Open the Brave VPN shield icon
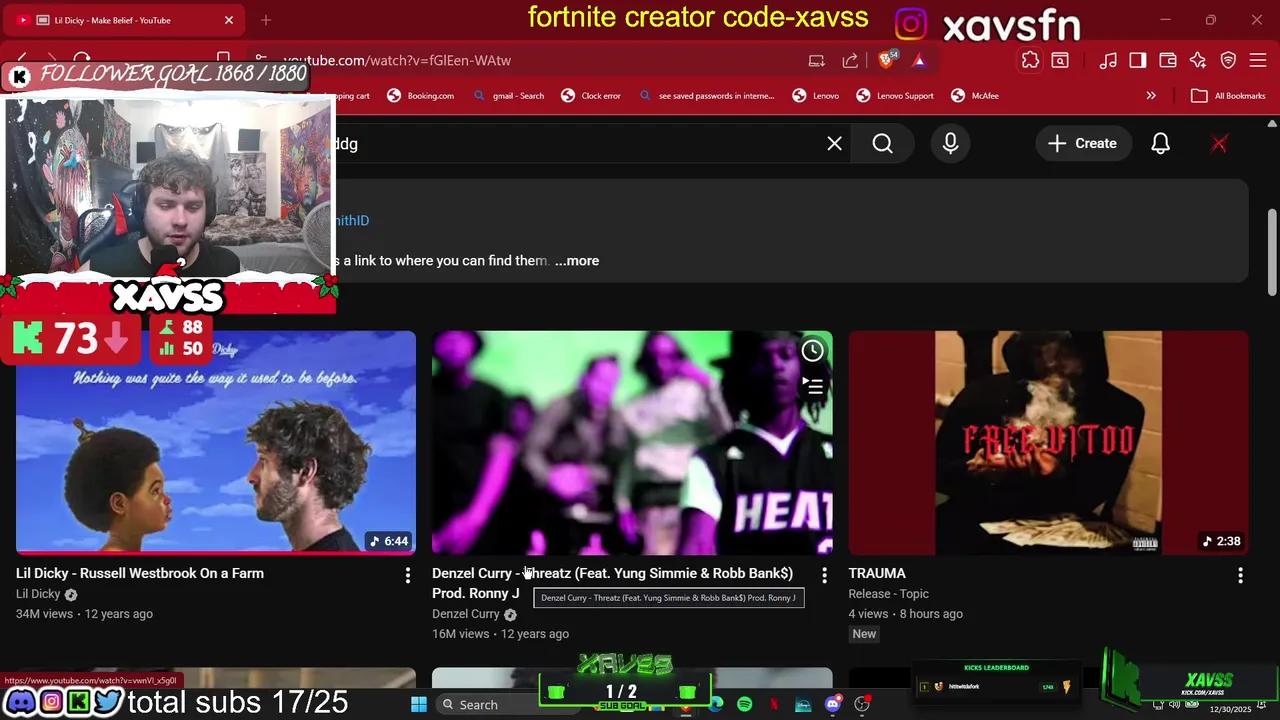 pos(1229,60)
